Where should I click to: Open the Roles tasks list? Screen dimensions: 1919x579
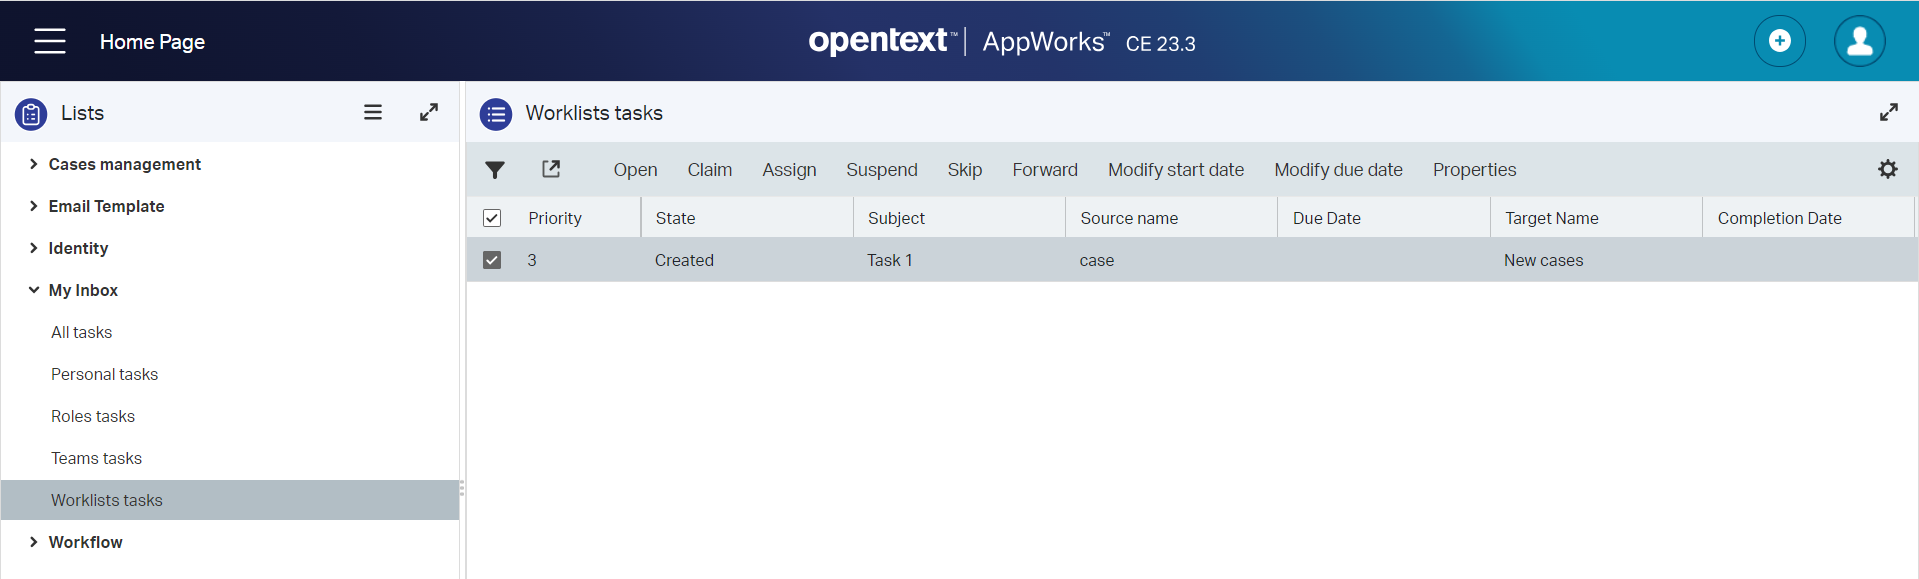point(93,416)
